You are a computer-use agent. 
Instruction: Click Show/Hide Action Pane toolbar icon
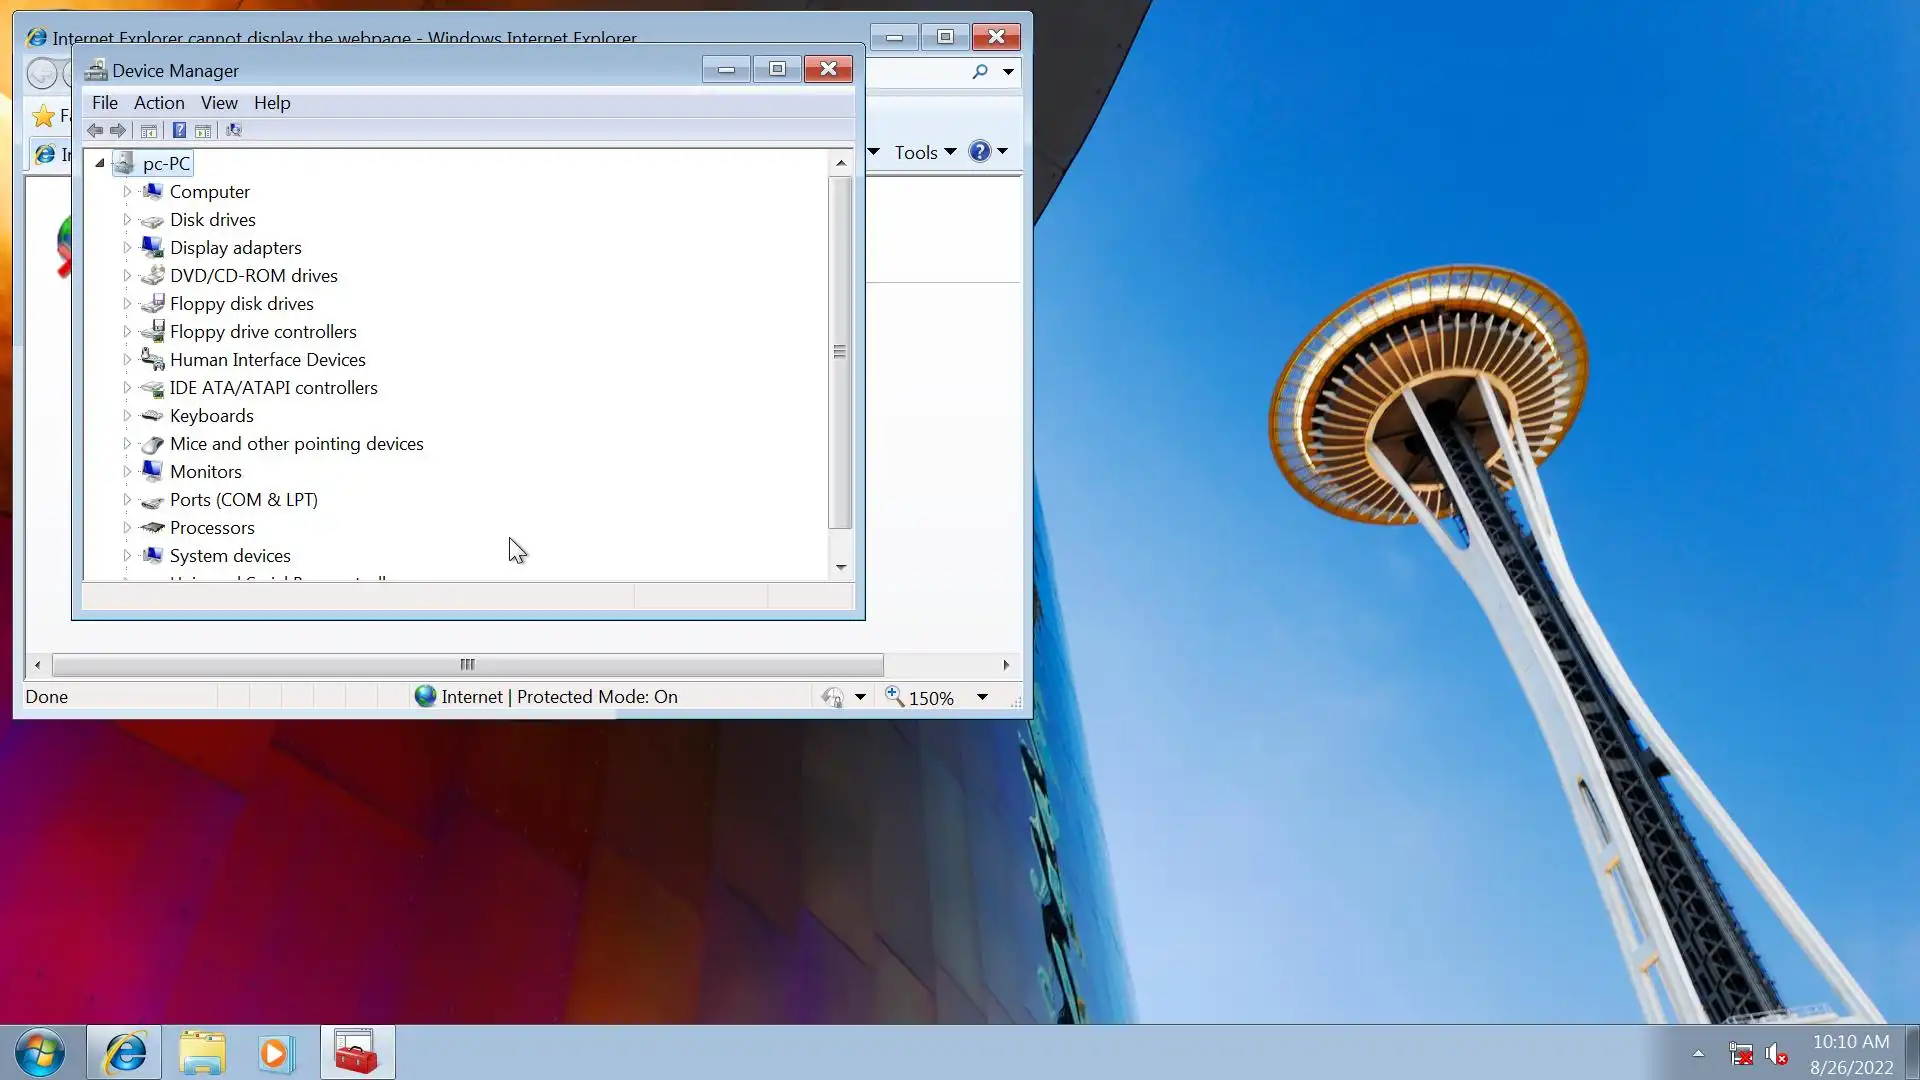203,130
